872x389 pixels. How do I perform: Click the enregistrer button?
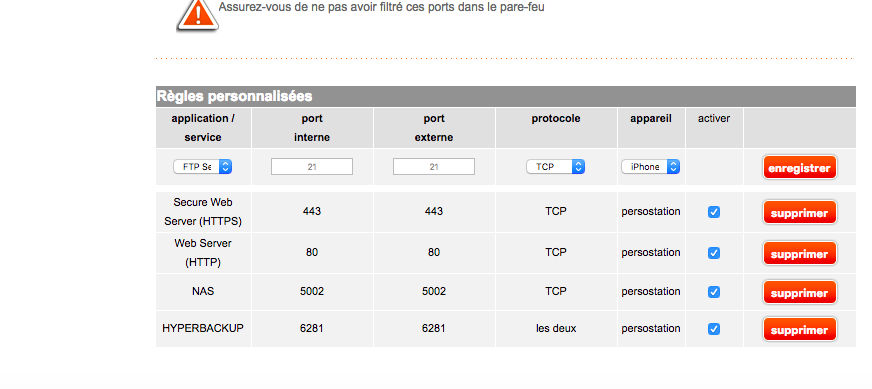799,168
